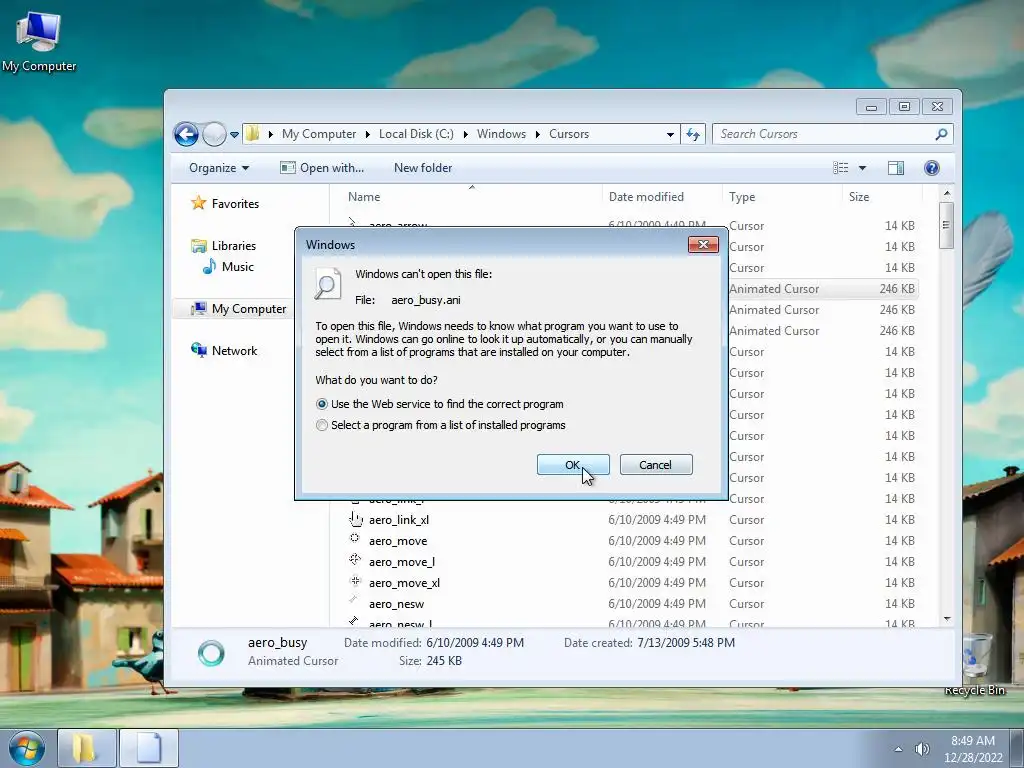The image size is (1024, 768).
Task: Select the aero_move_l file
Action: (x=402, y=562)
